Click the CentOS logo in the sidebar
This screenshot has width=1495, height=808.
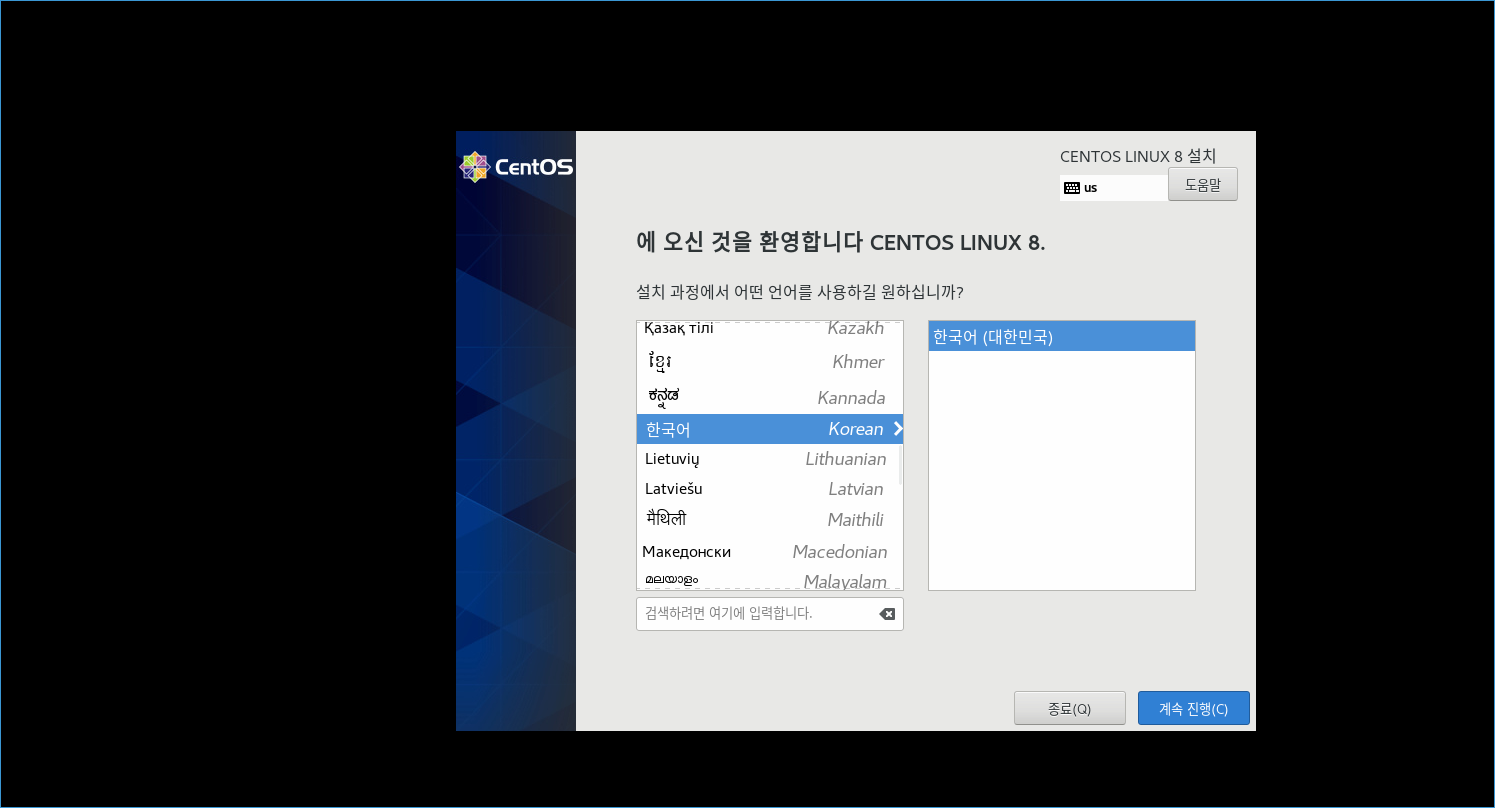coord(516,167)
